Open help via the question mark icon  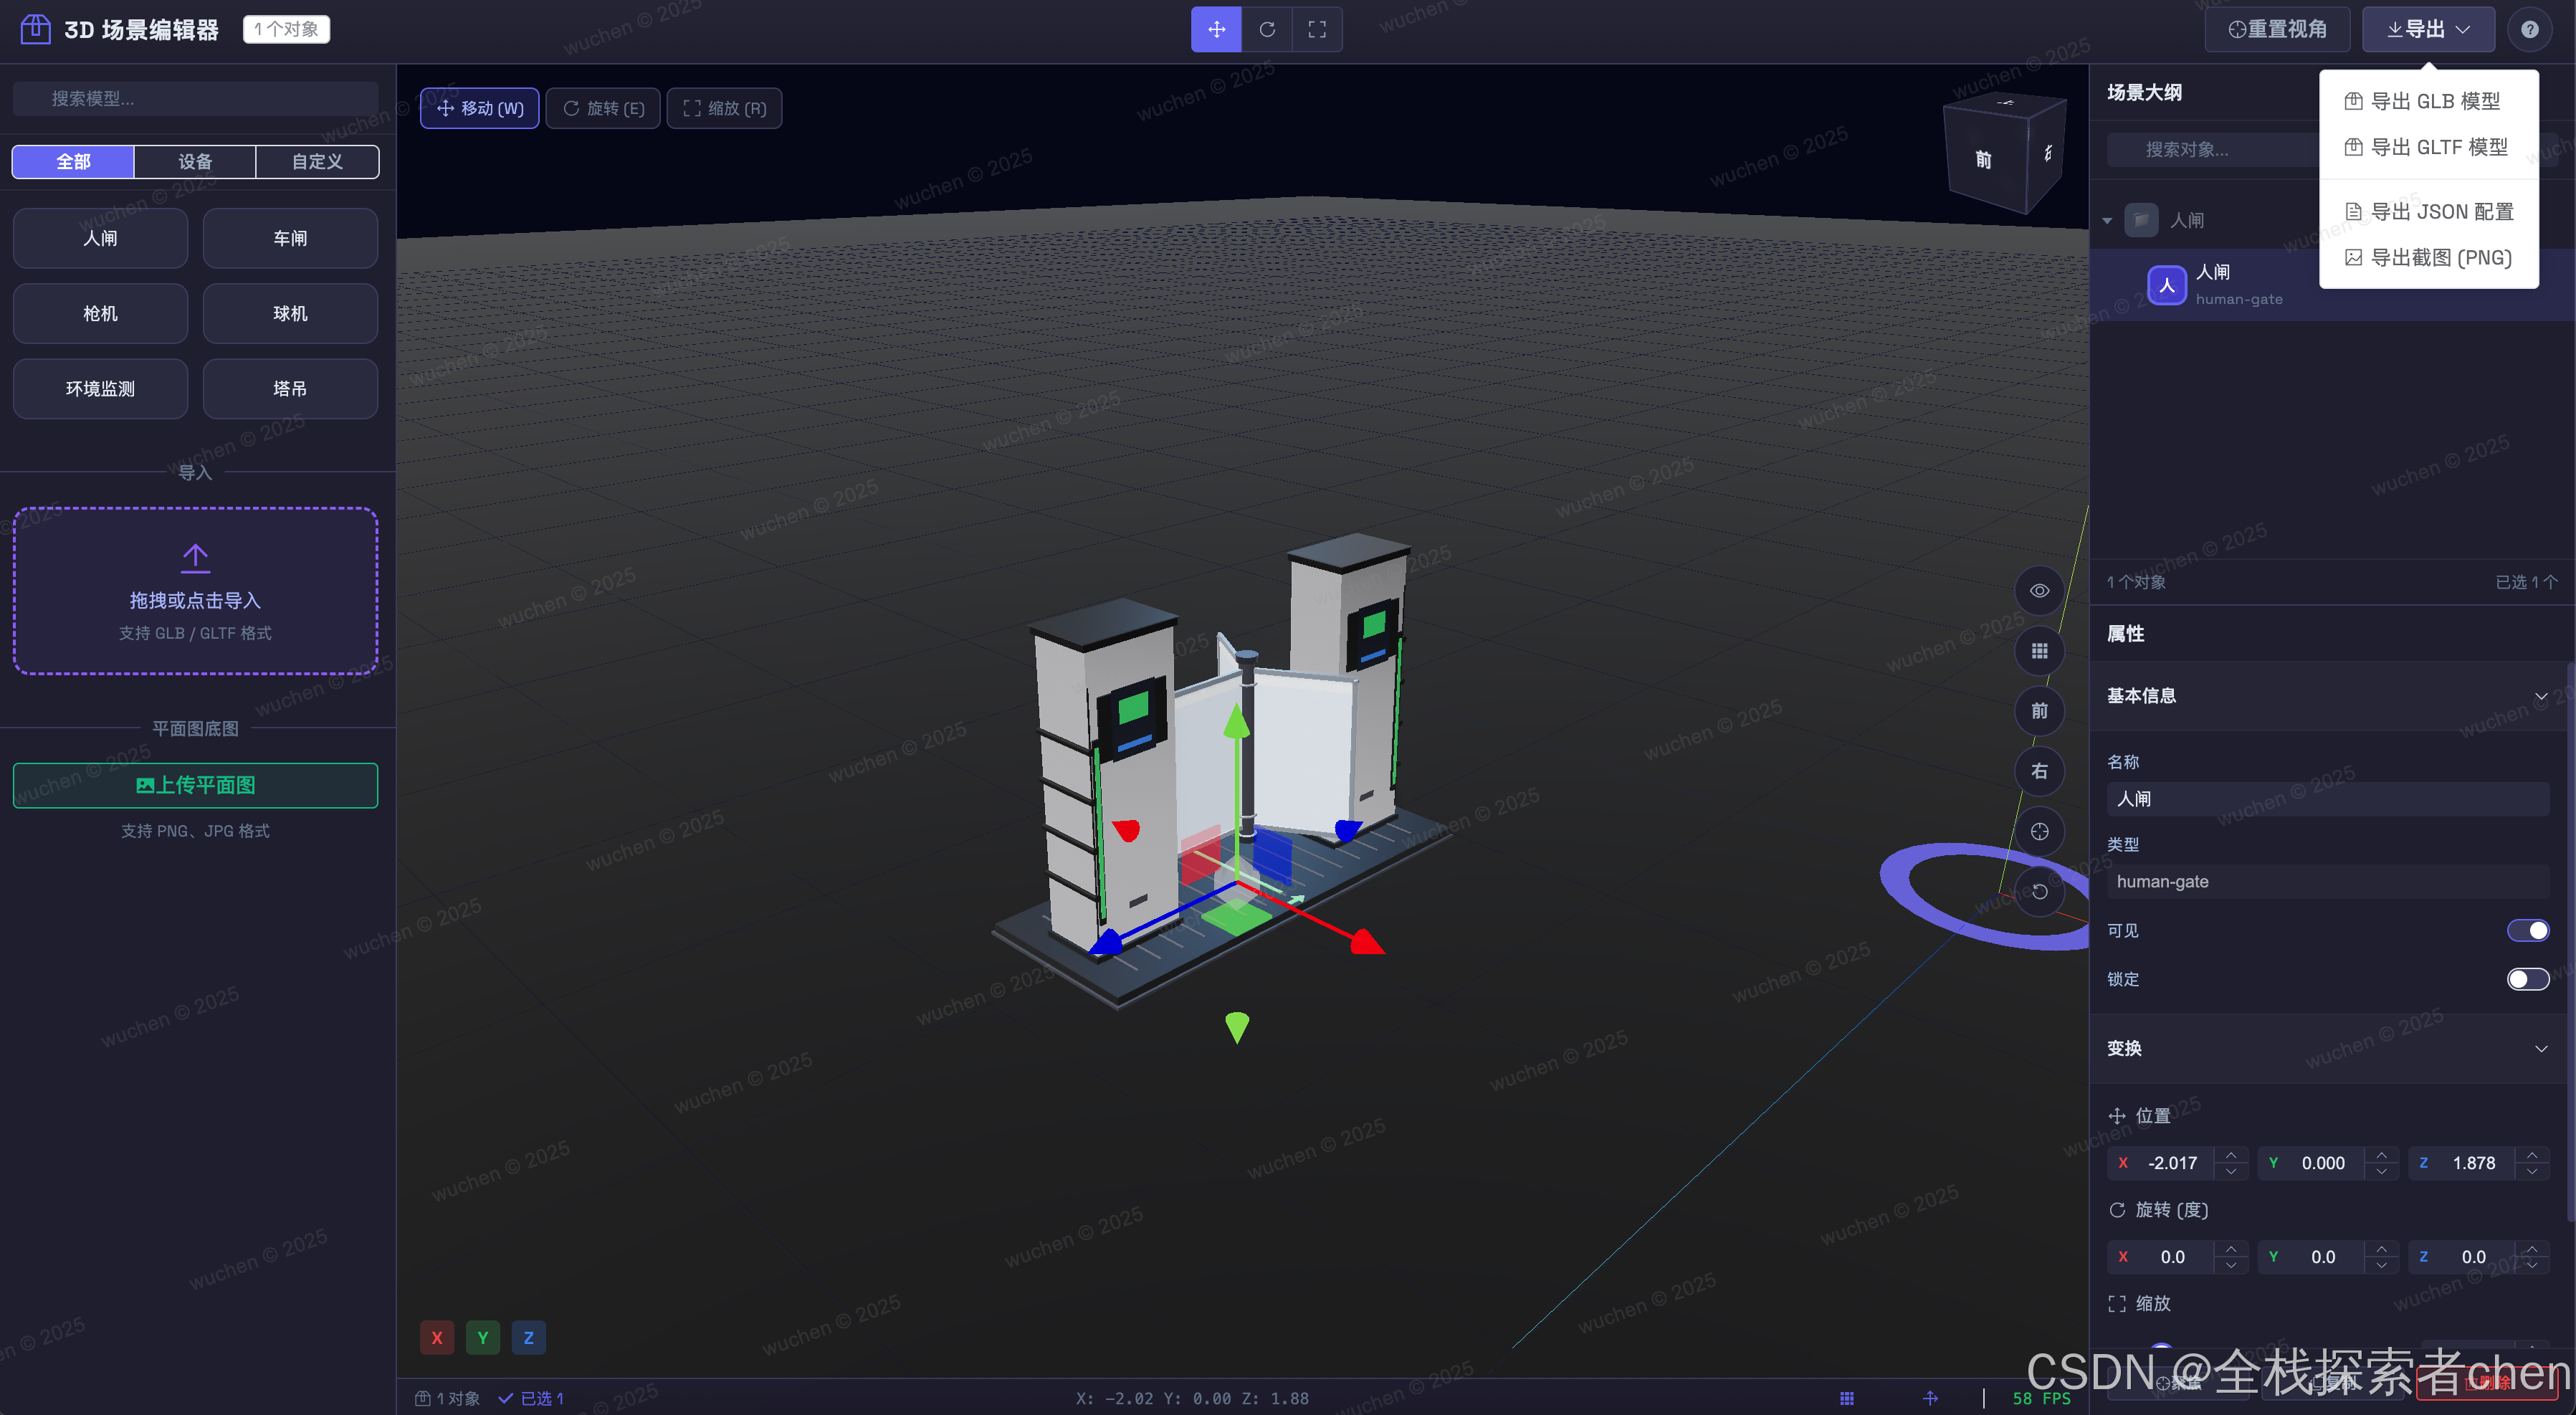coord(2530,29)
